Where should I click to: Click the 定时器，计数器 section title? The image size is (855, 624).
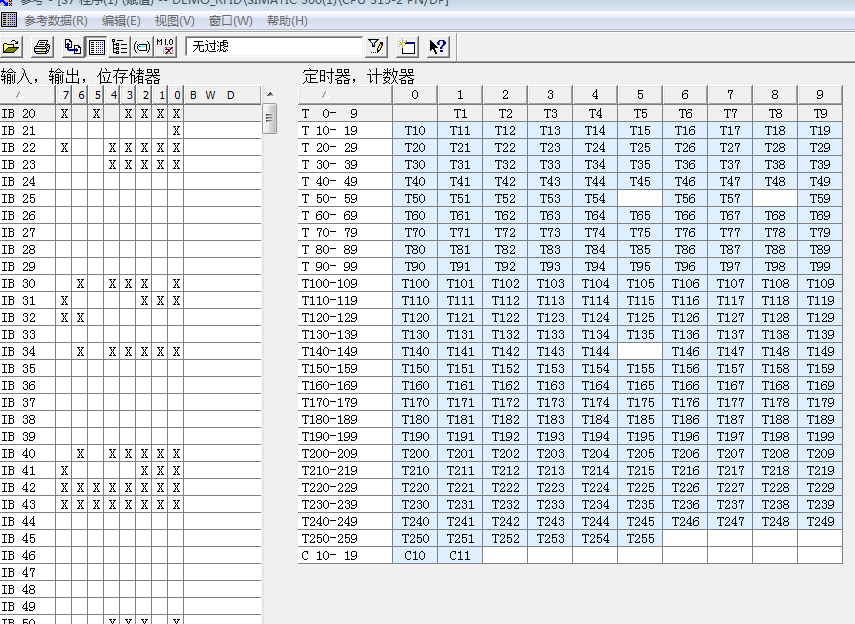(358, 76)
